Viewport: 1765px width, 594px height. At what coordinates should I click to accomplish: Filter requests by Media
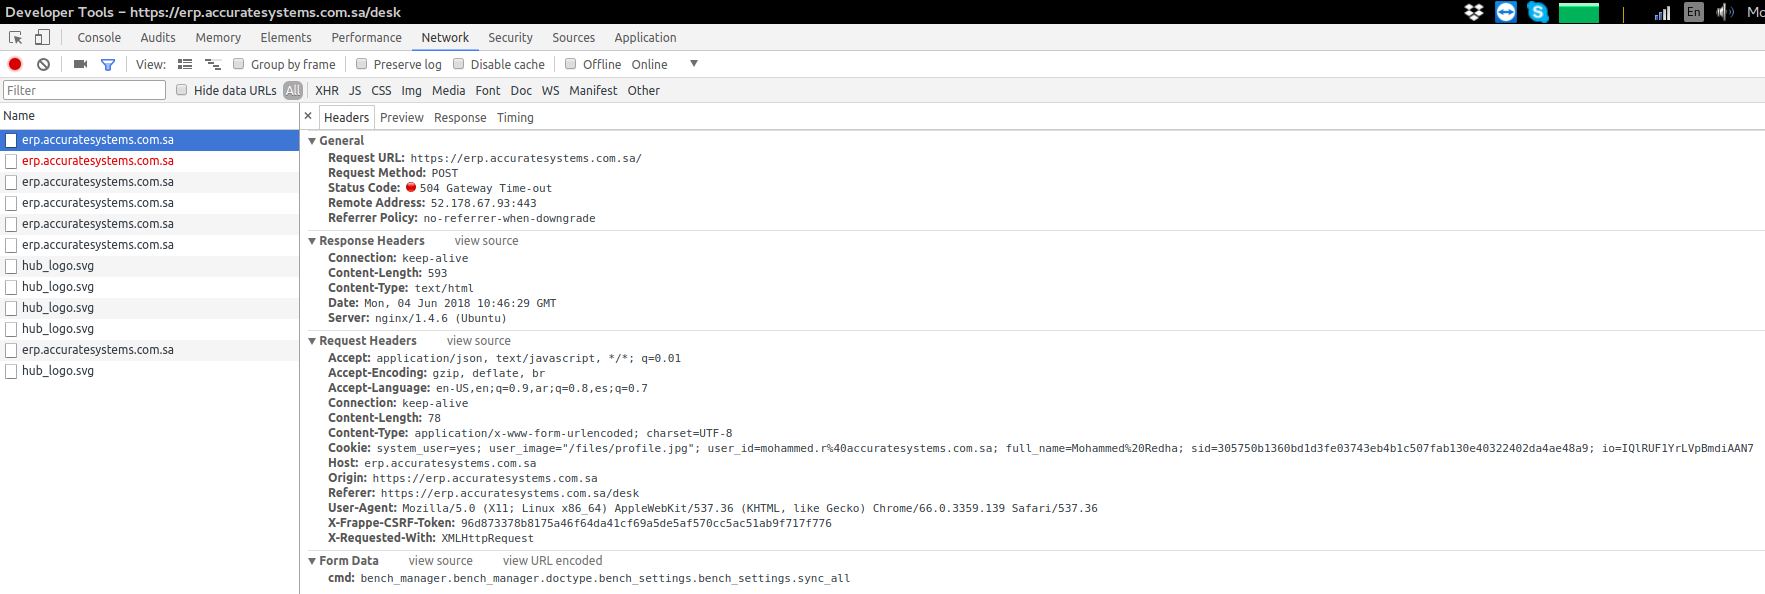(x=448, y=90)
